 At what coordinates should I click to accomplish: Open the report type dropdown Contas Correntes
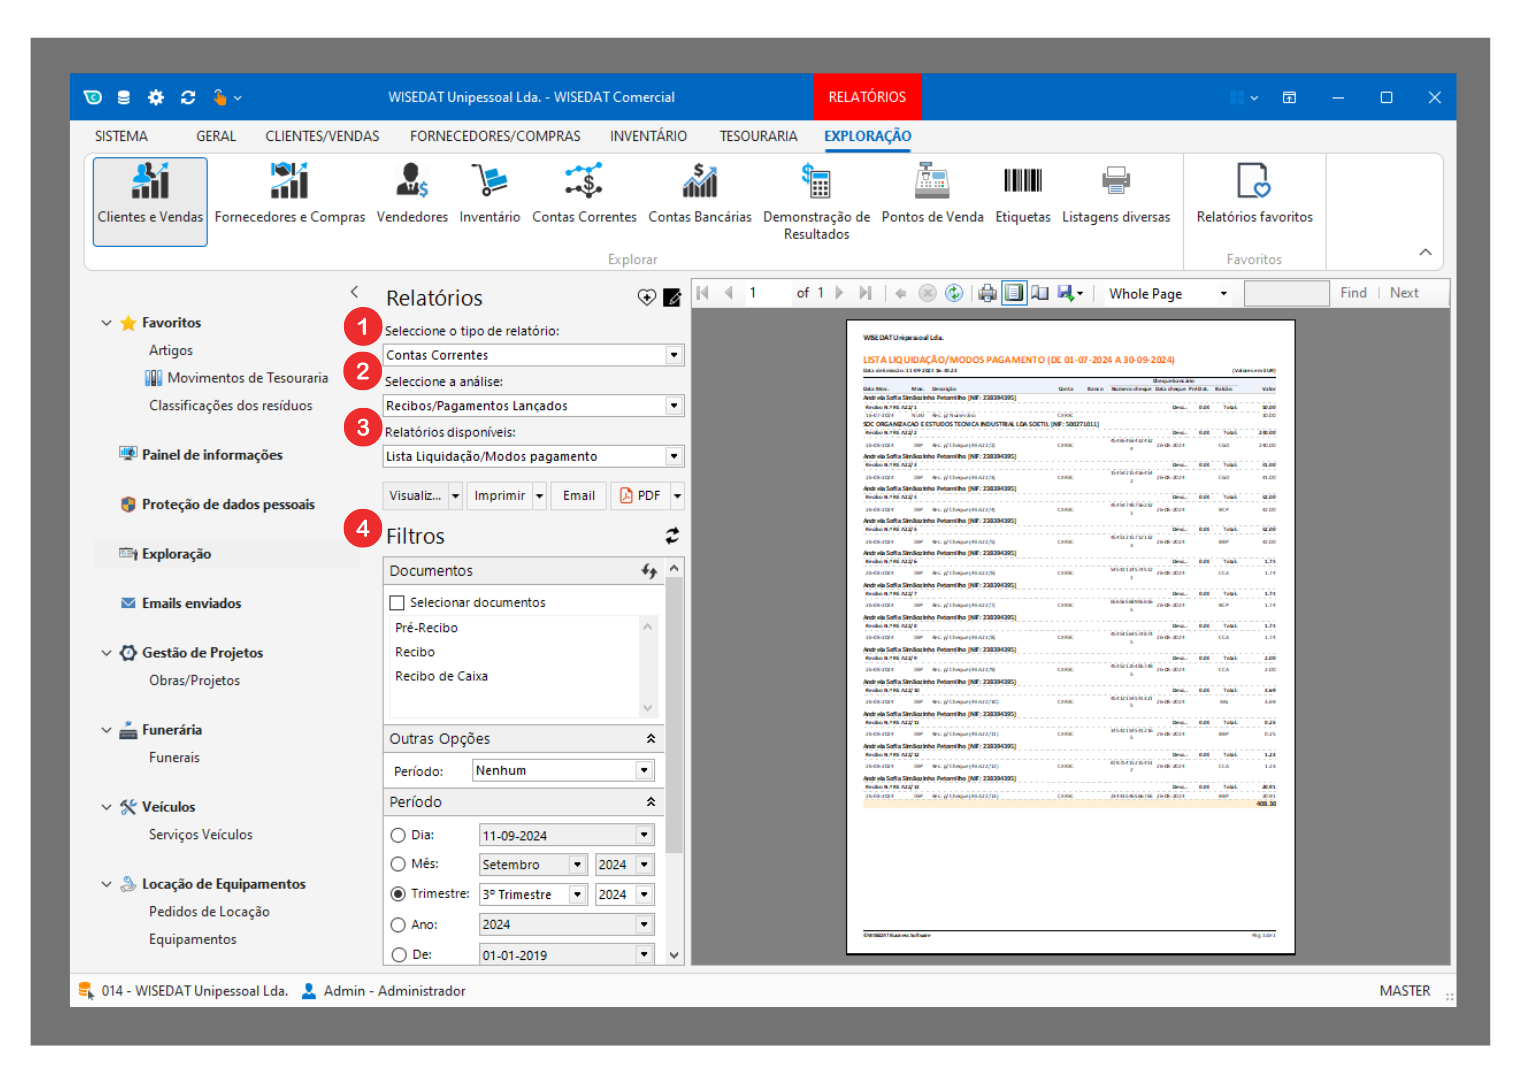click(674, 355)
